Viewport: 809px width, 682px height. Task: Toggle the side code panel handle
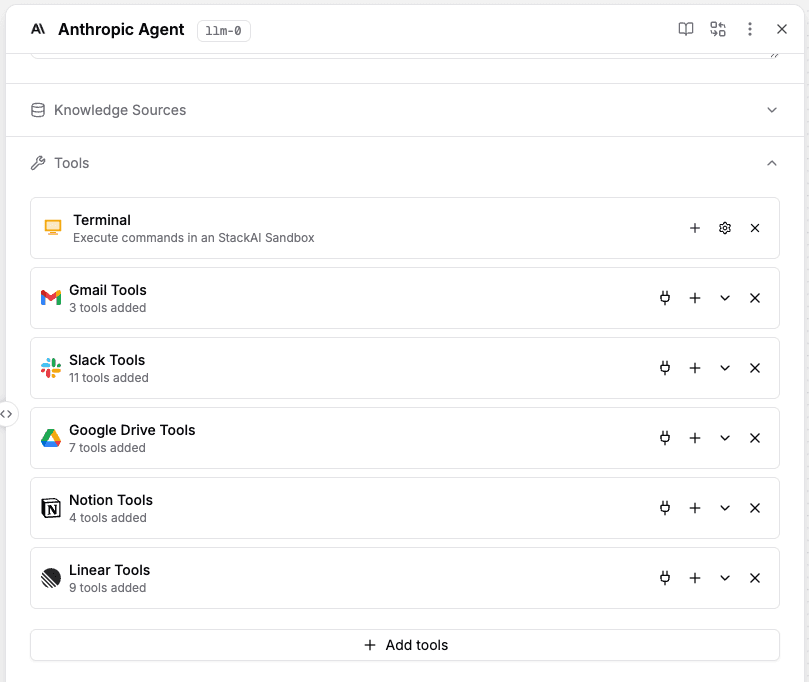(x=7, y=414)
